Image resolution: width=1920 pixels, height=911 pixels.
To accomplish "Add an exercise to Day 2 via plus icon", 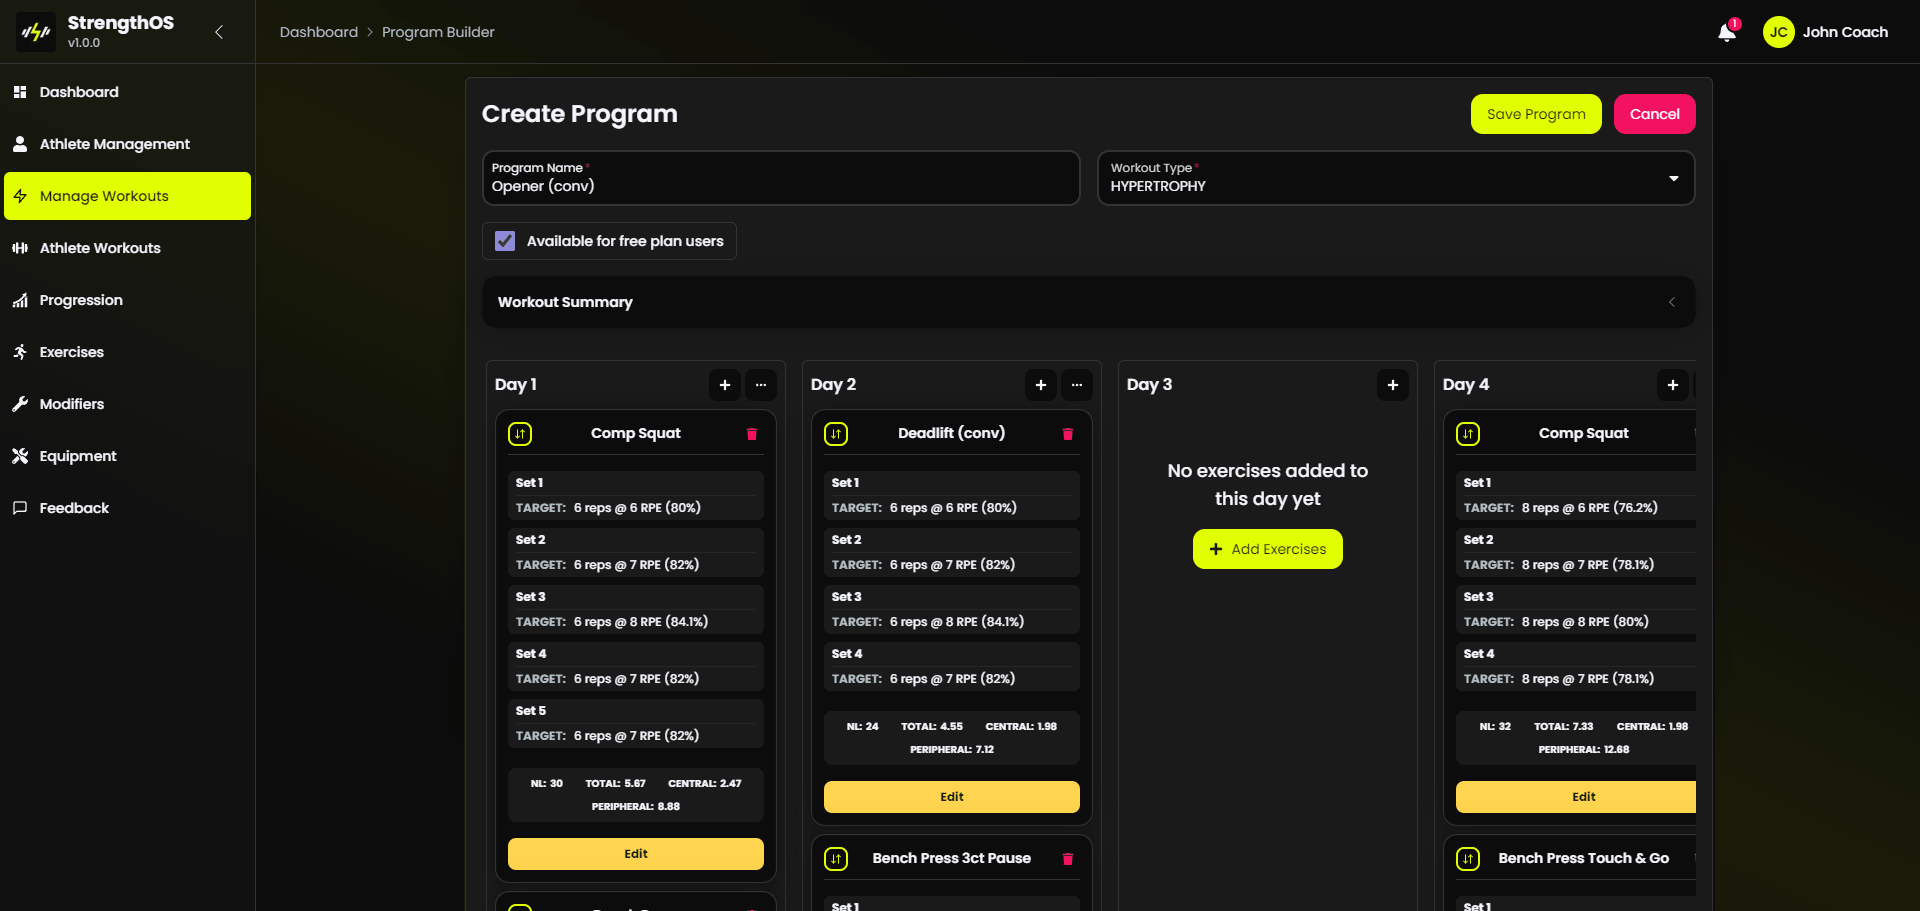I will [1040, 385].
